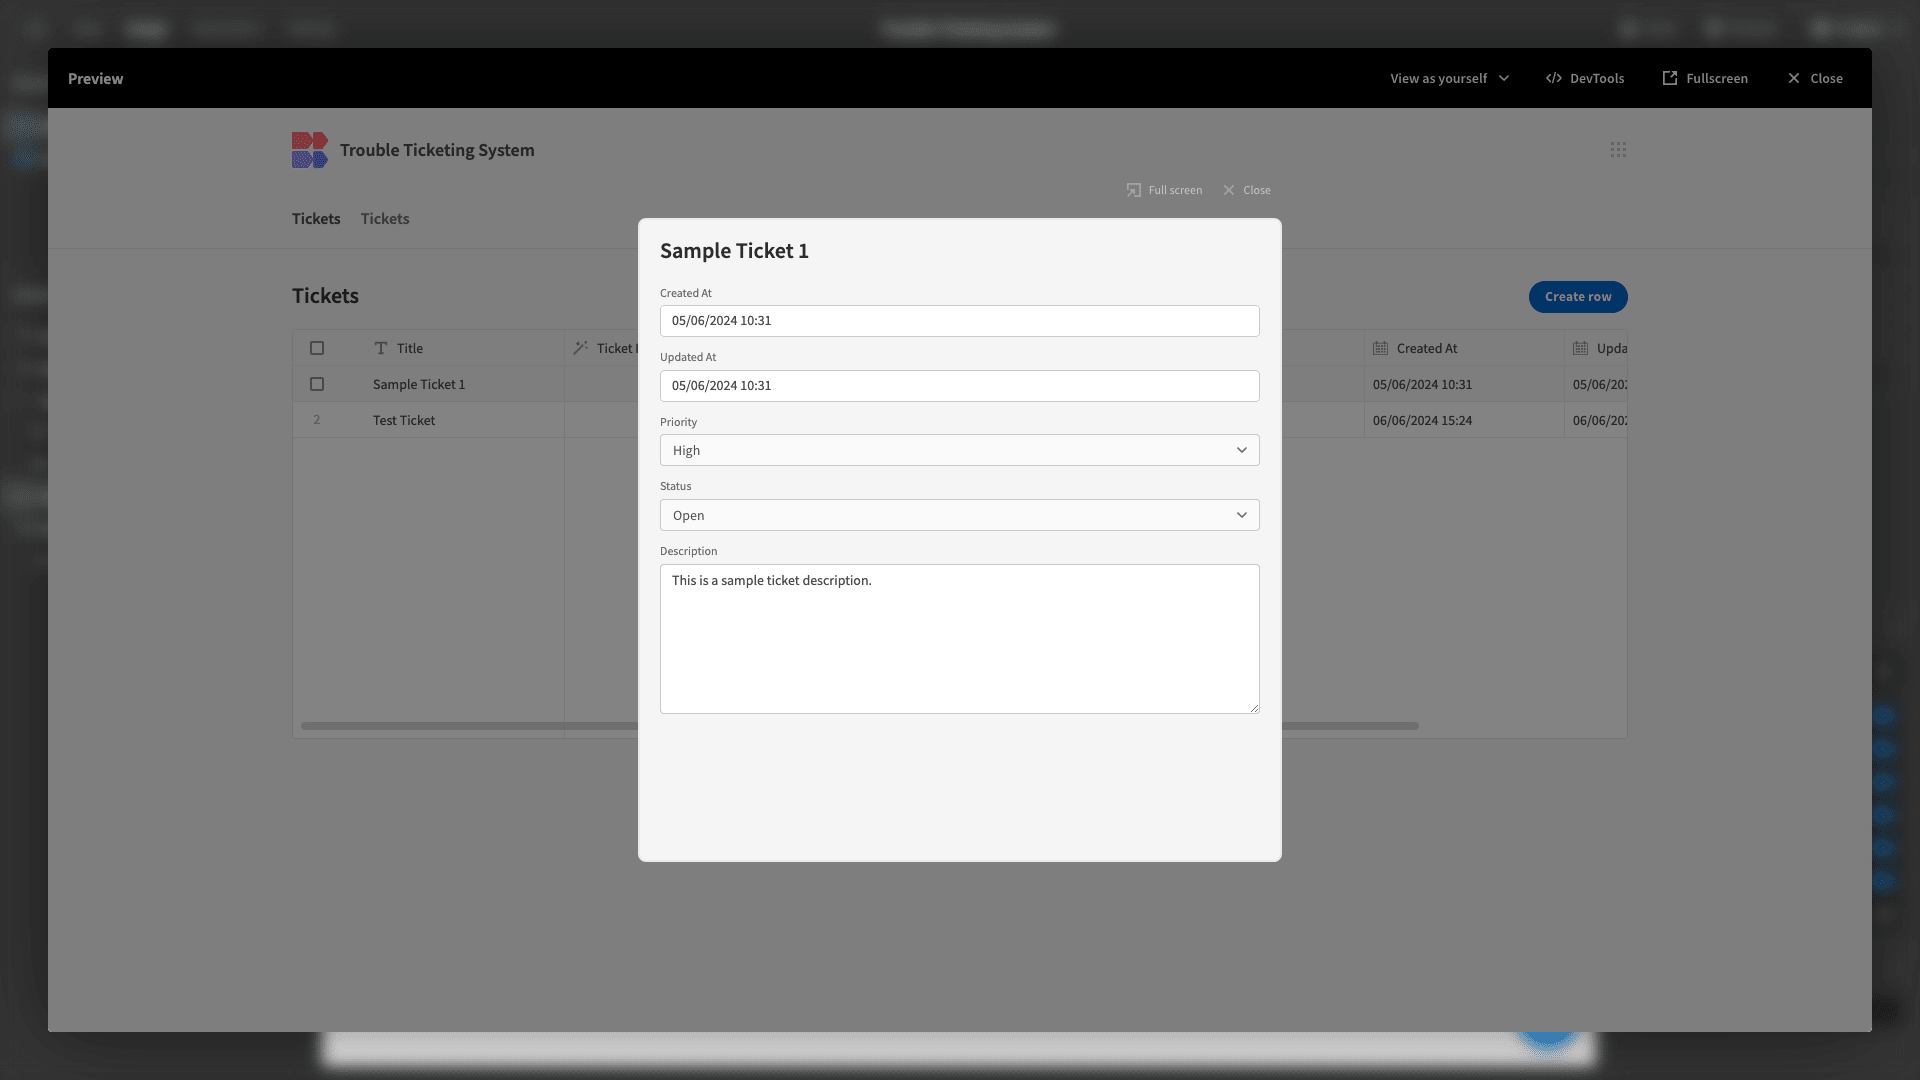Image resolution: width=1920 pixels, height=1080 pixels.
Task: Click row number 2 in tickets table
Action: pos(317,420)
